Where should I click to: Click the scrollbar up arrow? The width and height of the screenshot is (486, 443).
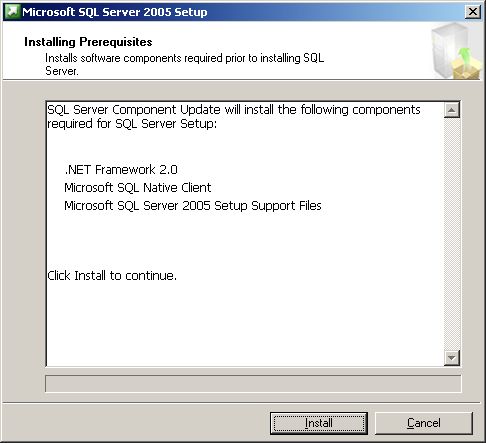click(452, 110)
